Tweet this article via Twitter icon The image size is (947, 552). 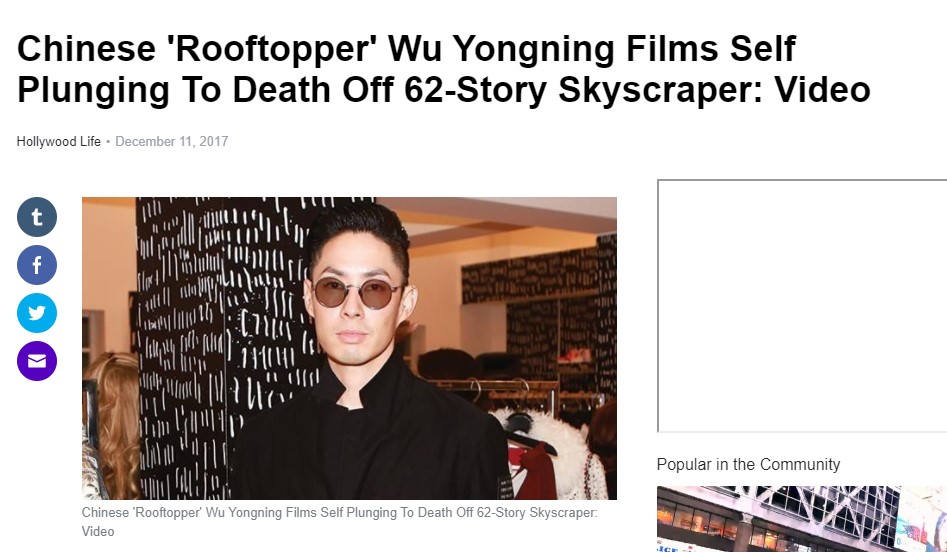coord(37,313)
